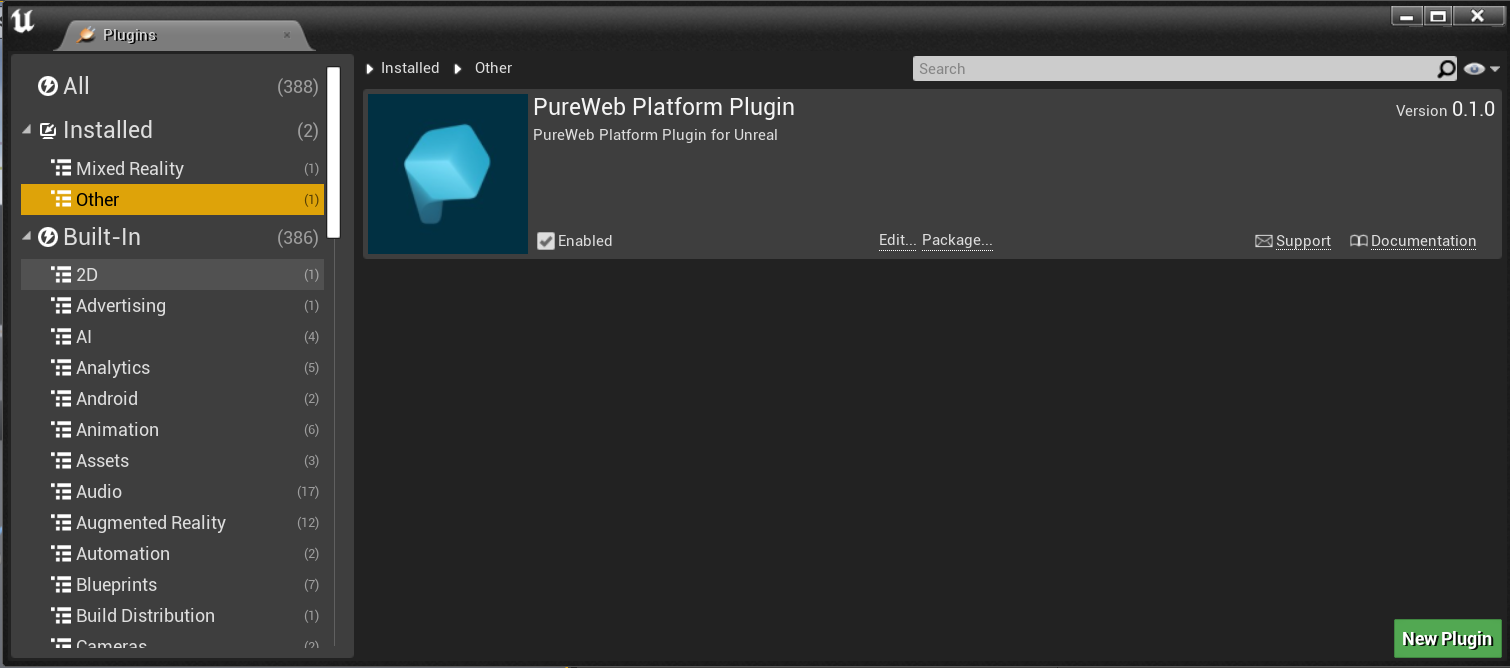
Task: Select Mixed Reality category
Action: pyautogui.click(x=172, y=168)
